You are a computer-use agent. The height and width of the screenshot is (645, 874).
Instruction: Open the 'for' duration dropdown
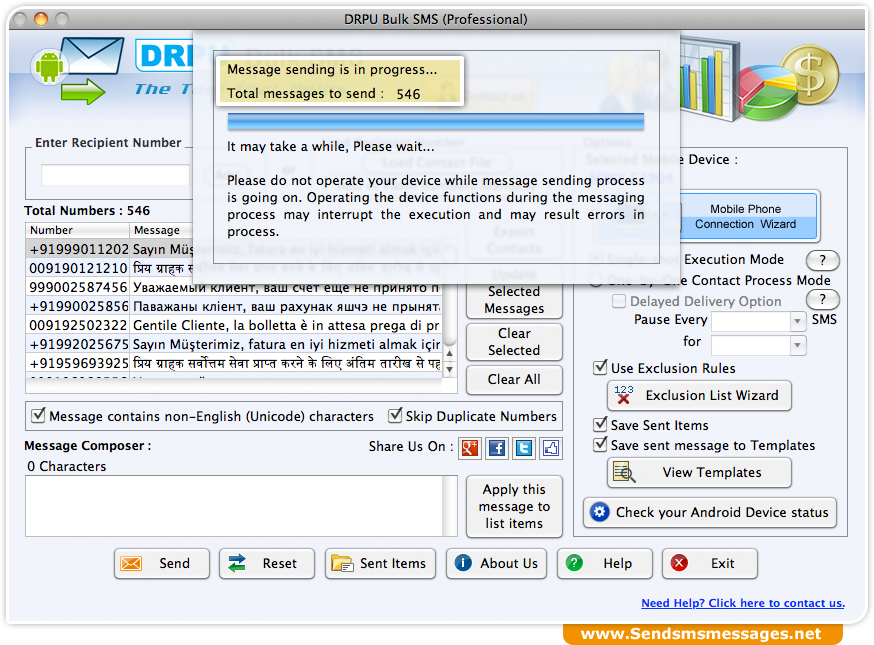(798, 345)
